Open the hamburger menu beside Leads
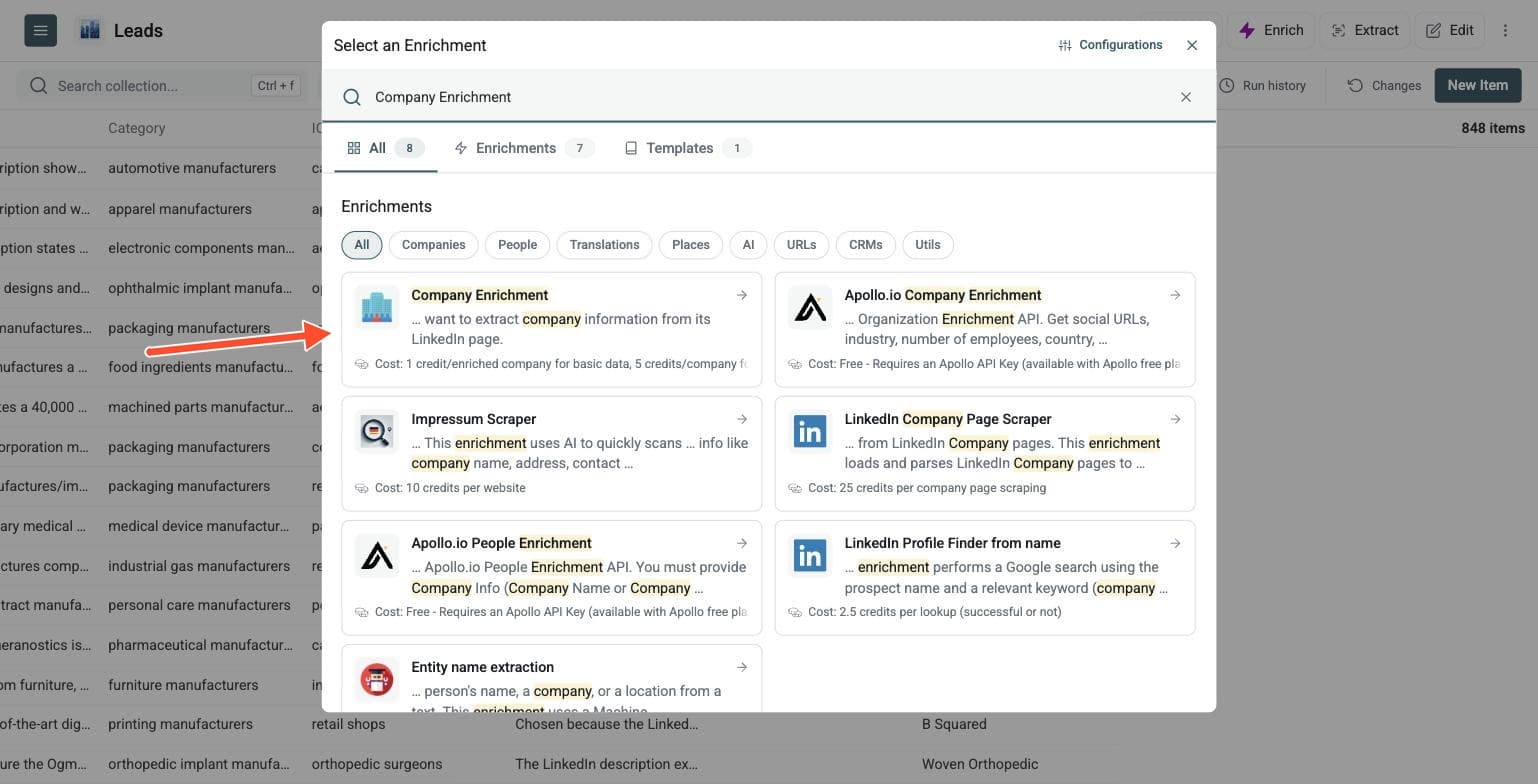 tap(40, 30)
